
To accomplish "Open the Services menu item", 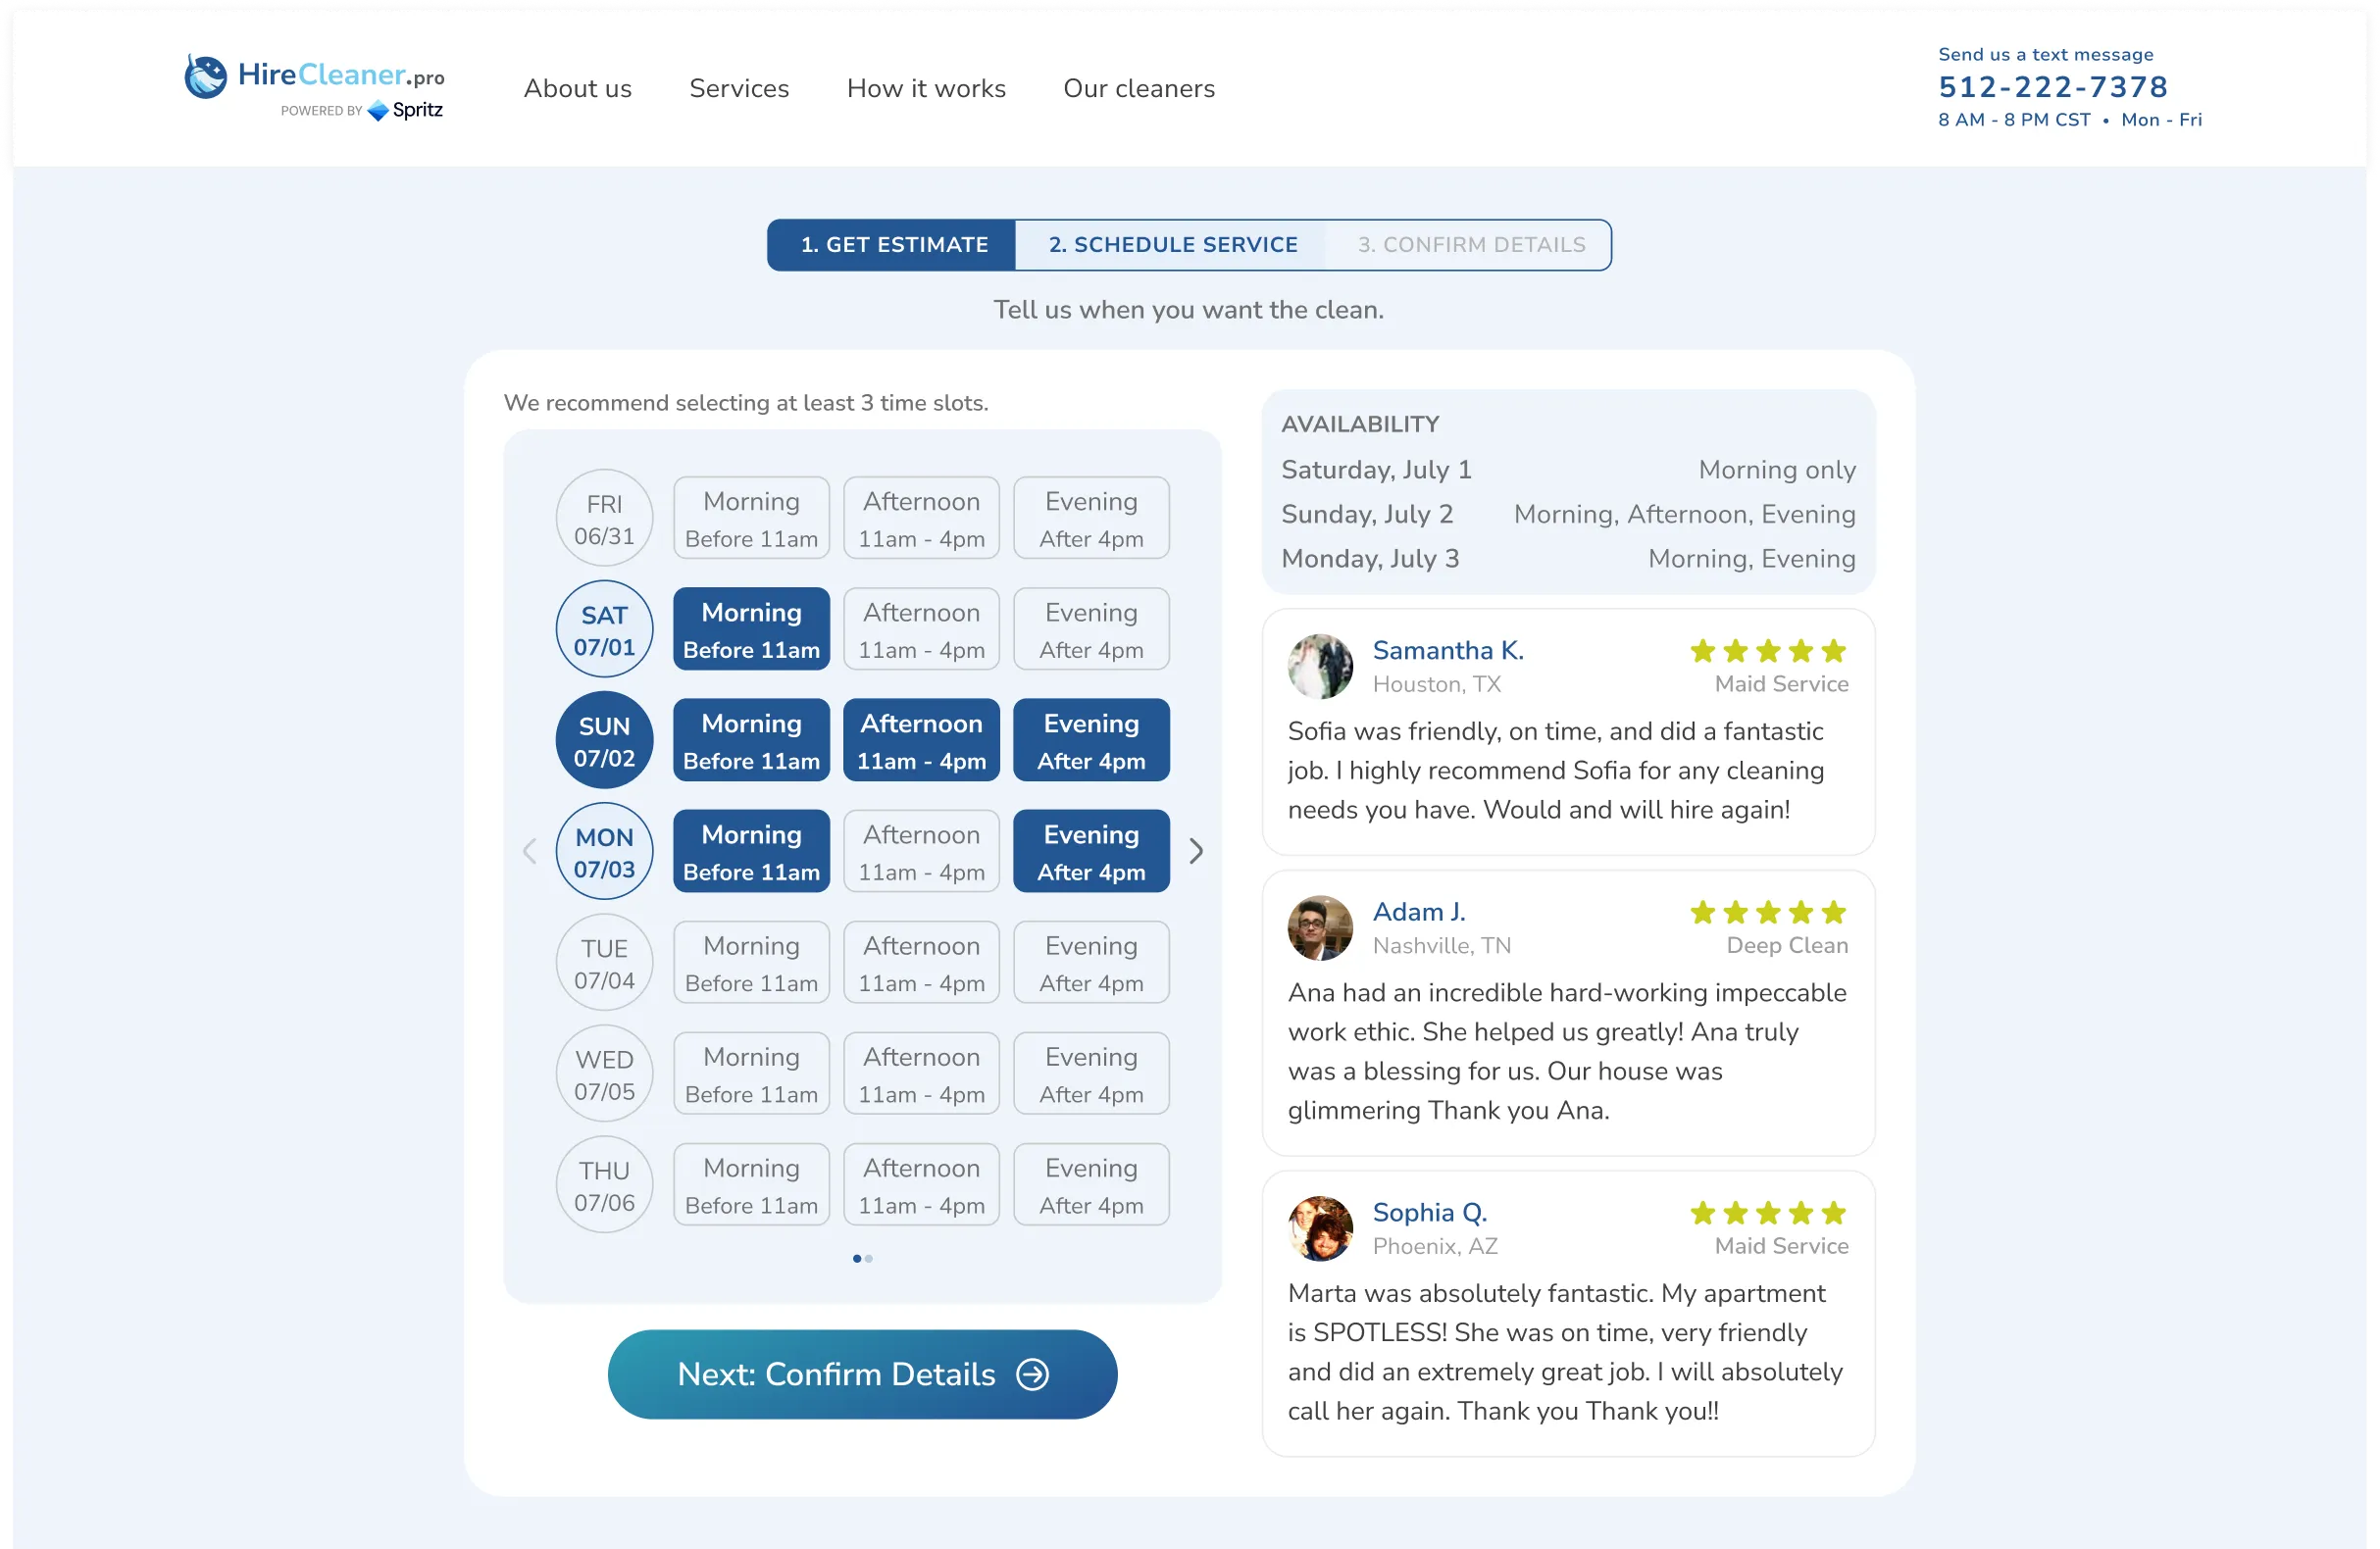I will click(739, 88).
